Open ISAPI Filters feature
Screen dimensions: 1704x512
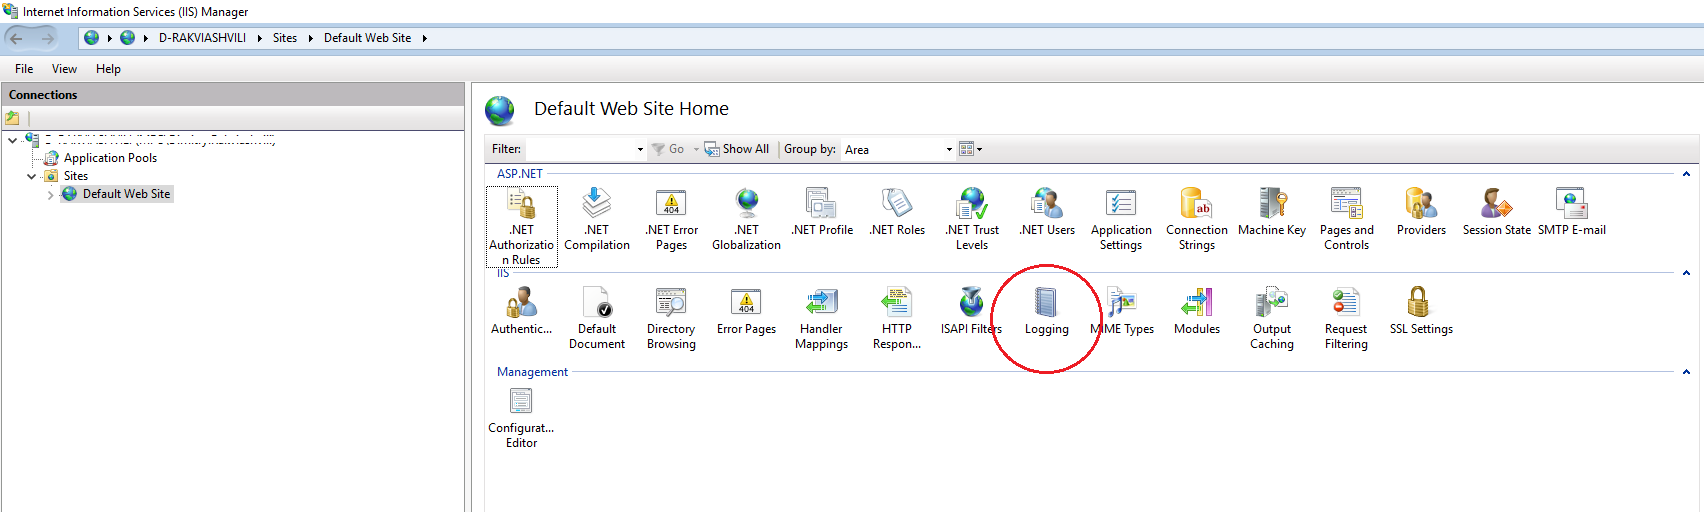coord(971,311)
